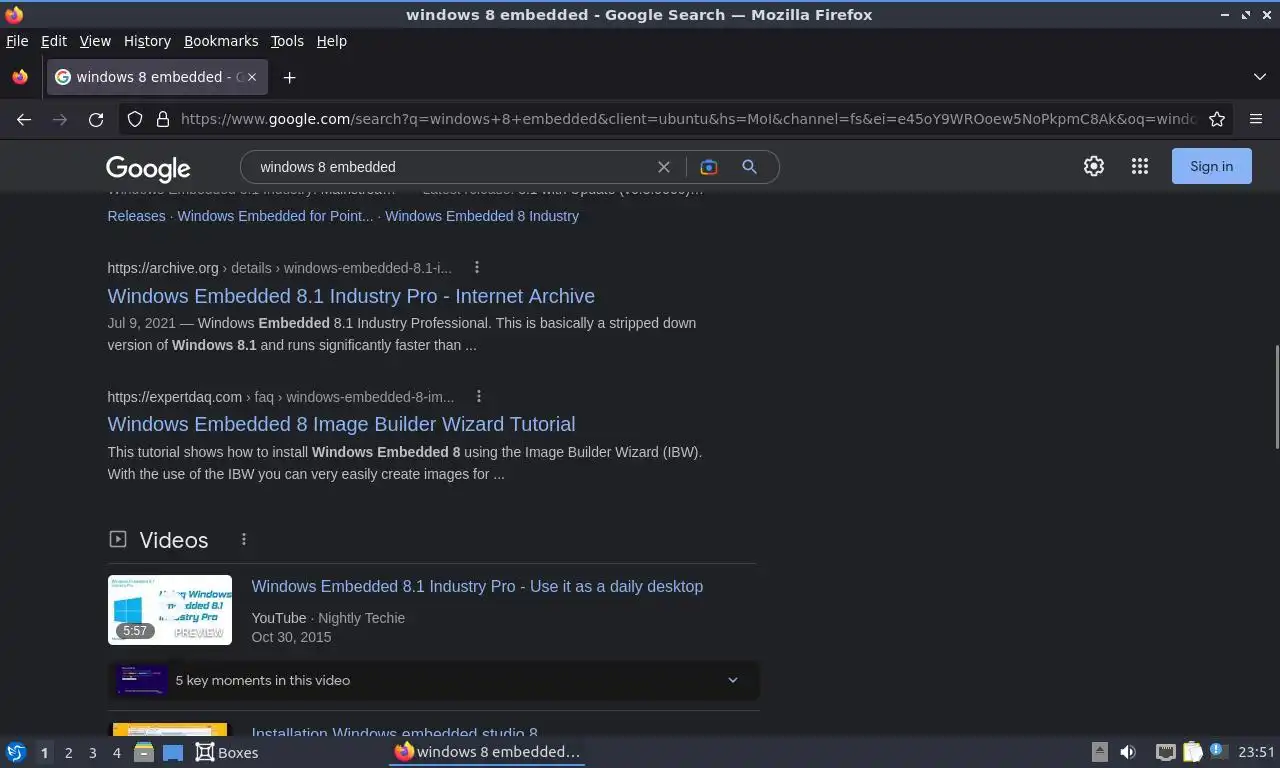Screen dimensions: 1280x768
Task: Bookmark this page with the star icon
Action: coord(1217,119)
